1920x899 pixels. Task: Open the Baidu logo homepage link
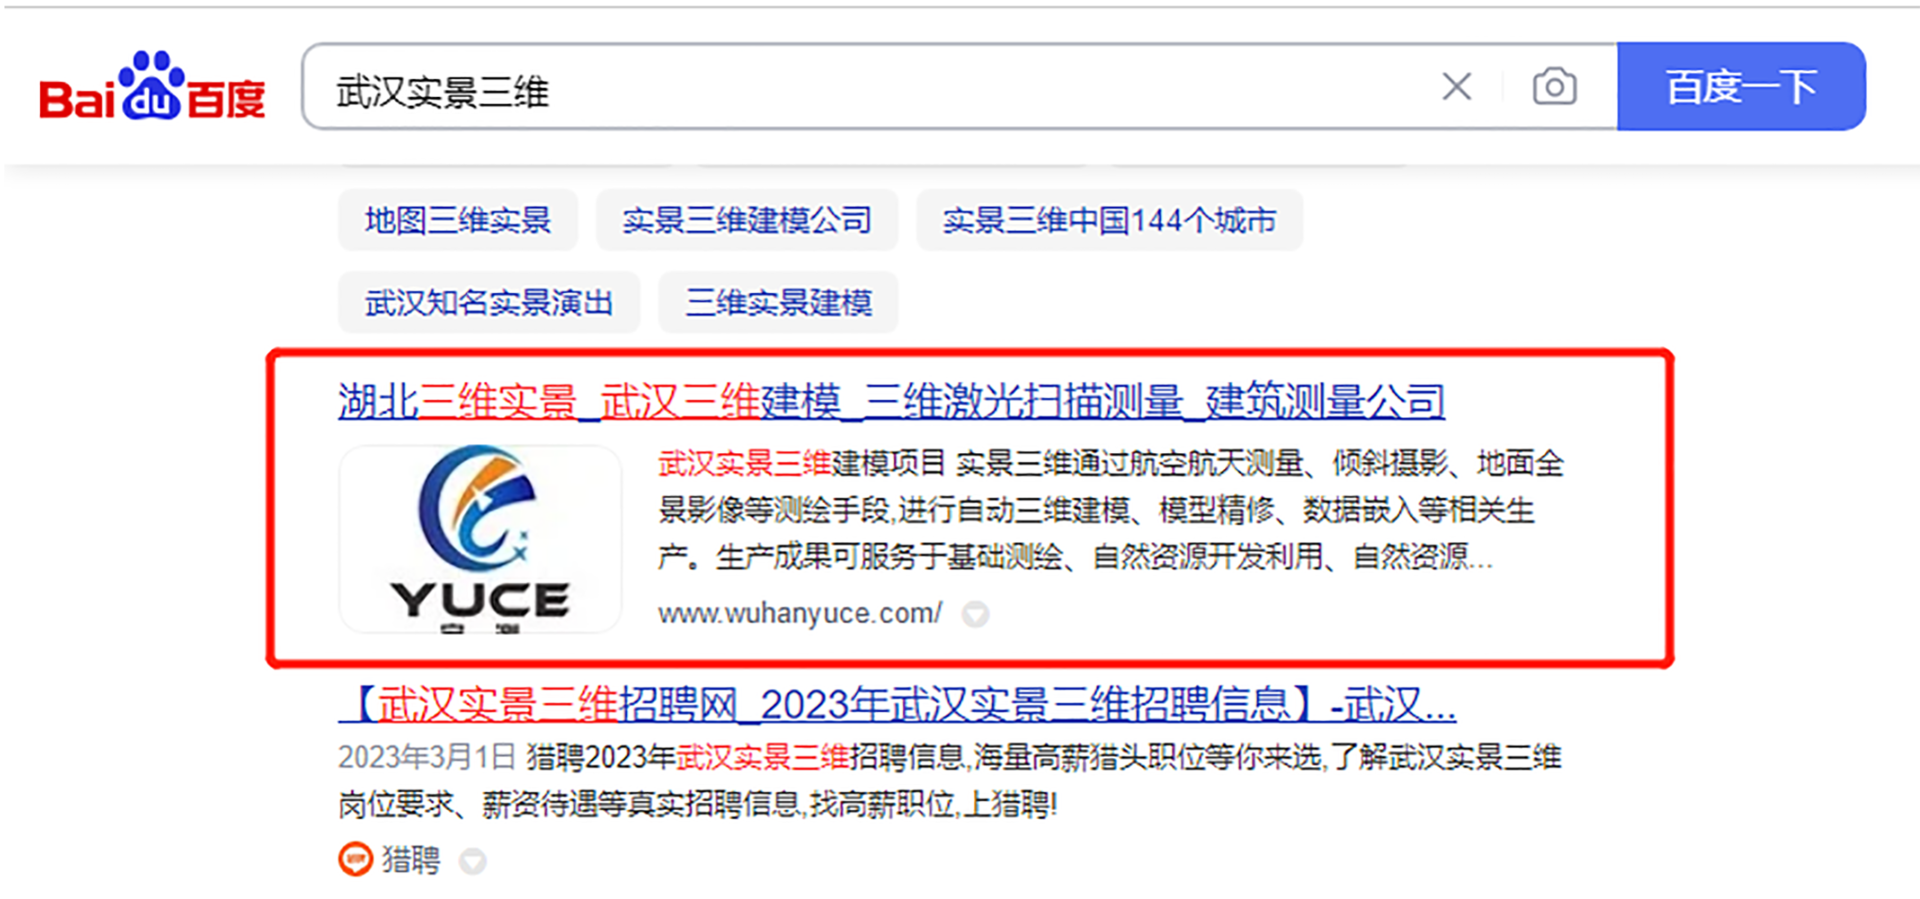(152, 86)
